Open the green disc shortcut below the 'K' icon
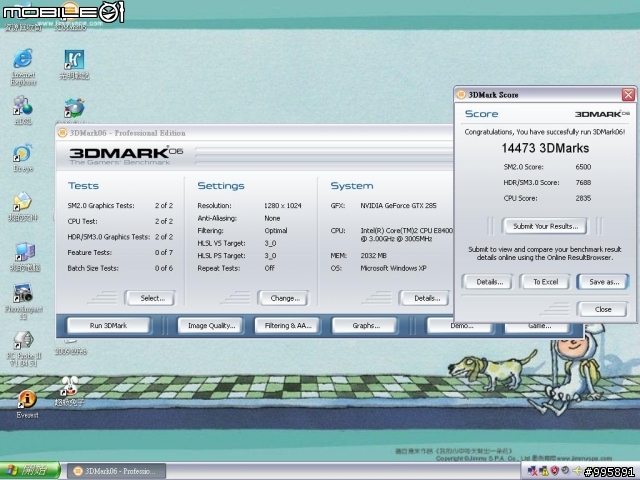640x480 pixels. pyautogui.click(x=74, y=108)
